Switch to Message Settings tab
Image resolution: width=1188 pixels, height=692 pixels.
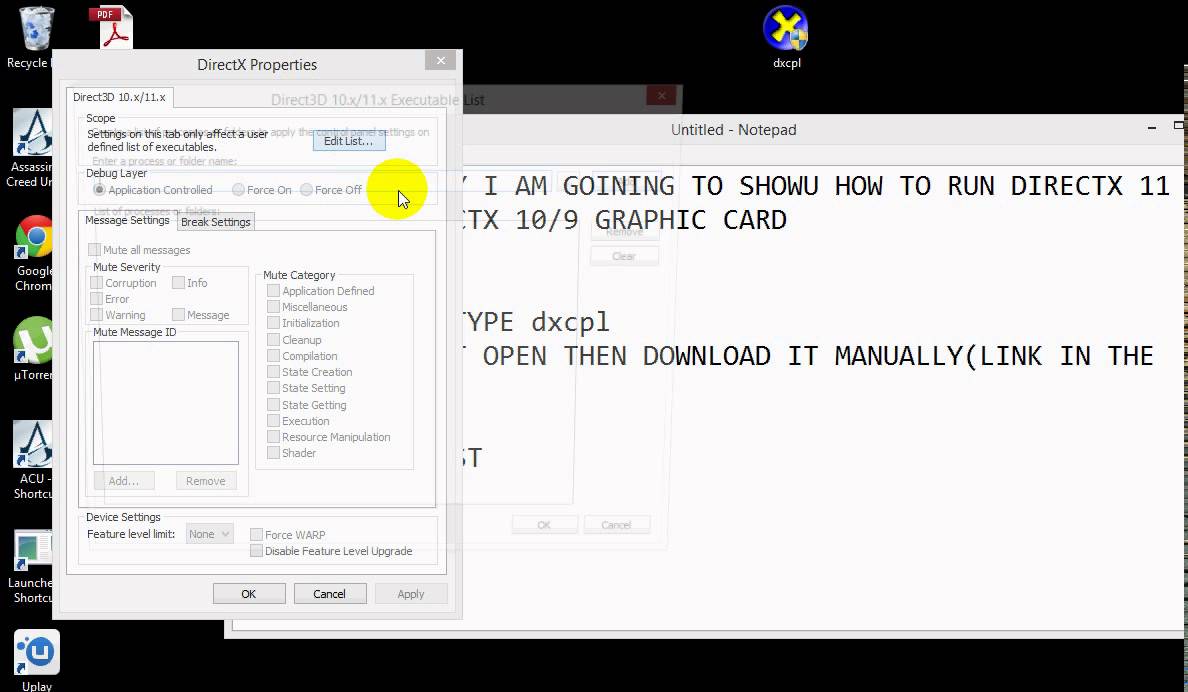click(x=127, y=220)
